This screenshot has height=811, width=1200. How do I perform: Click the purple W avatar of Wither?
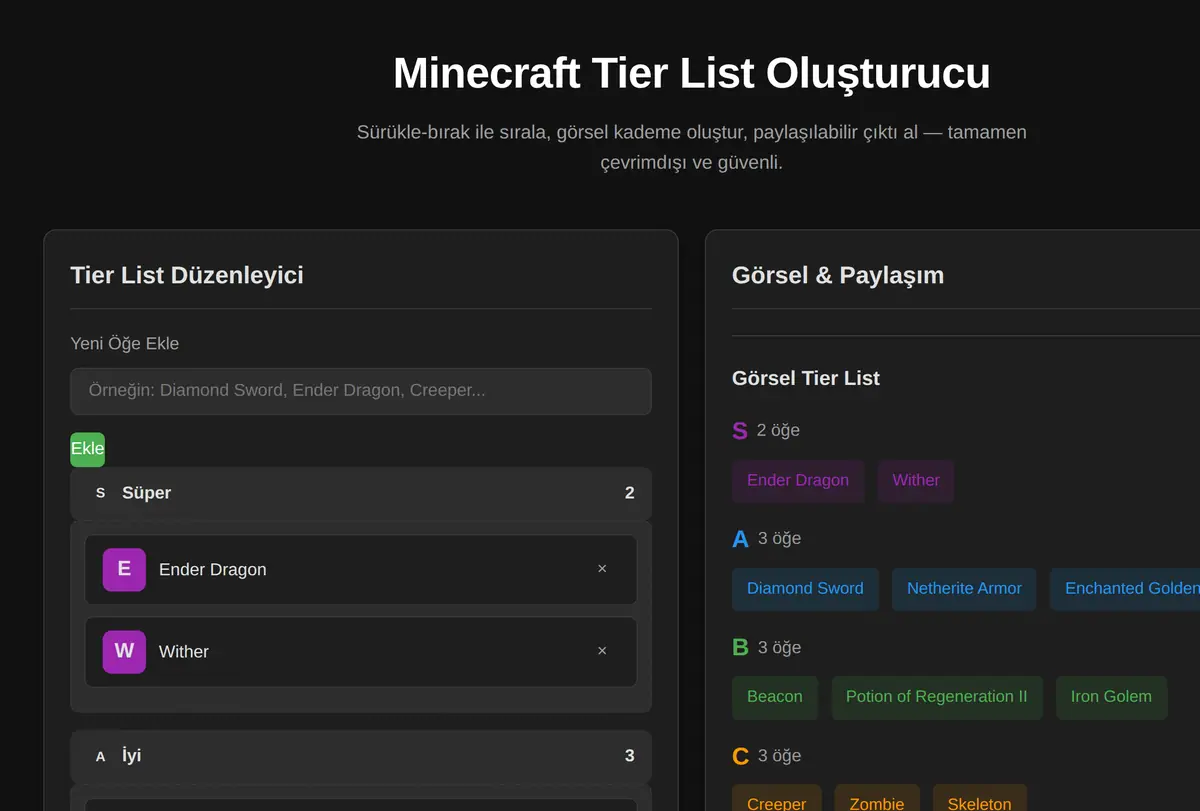tap(124, 651)
